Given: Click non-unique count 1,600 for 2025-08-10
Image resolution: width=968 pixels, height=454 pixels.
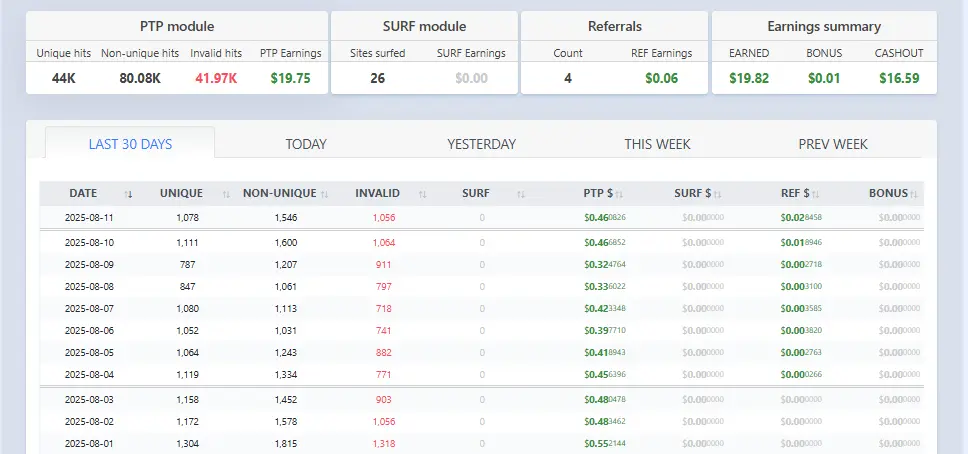Looking at the screenshot, I should click(286, 243).
